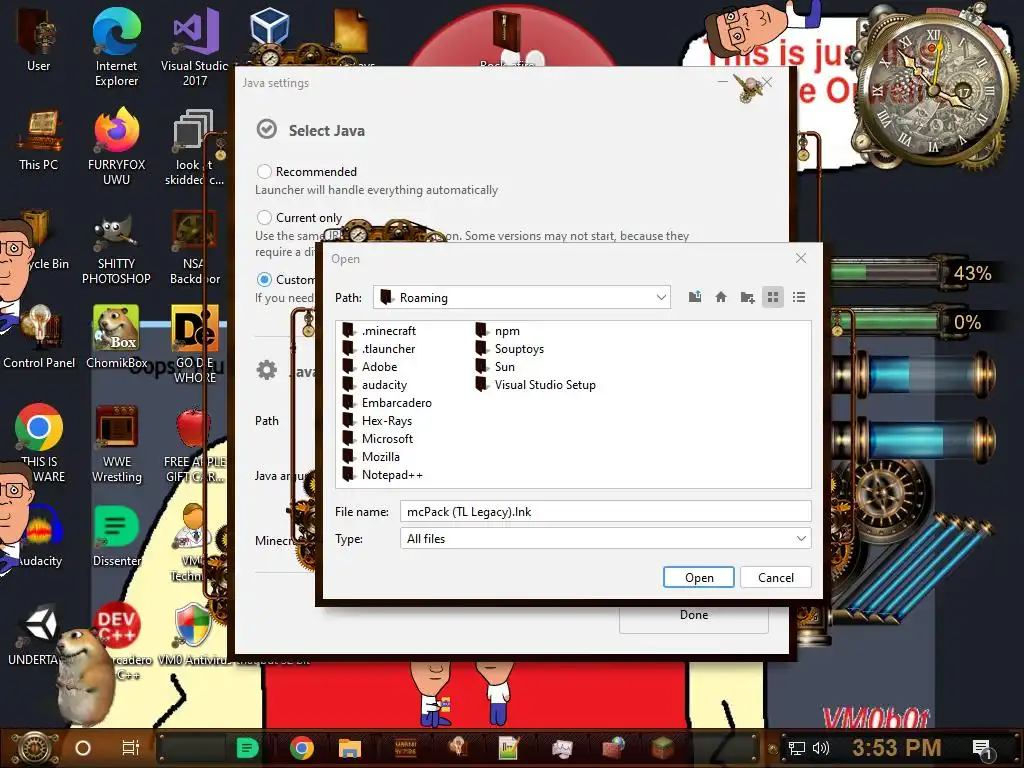Open the User desktop icon
Image resolution: width=1024 pixels, height=768 pixels.
(x=38, y=40)
